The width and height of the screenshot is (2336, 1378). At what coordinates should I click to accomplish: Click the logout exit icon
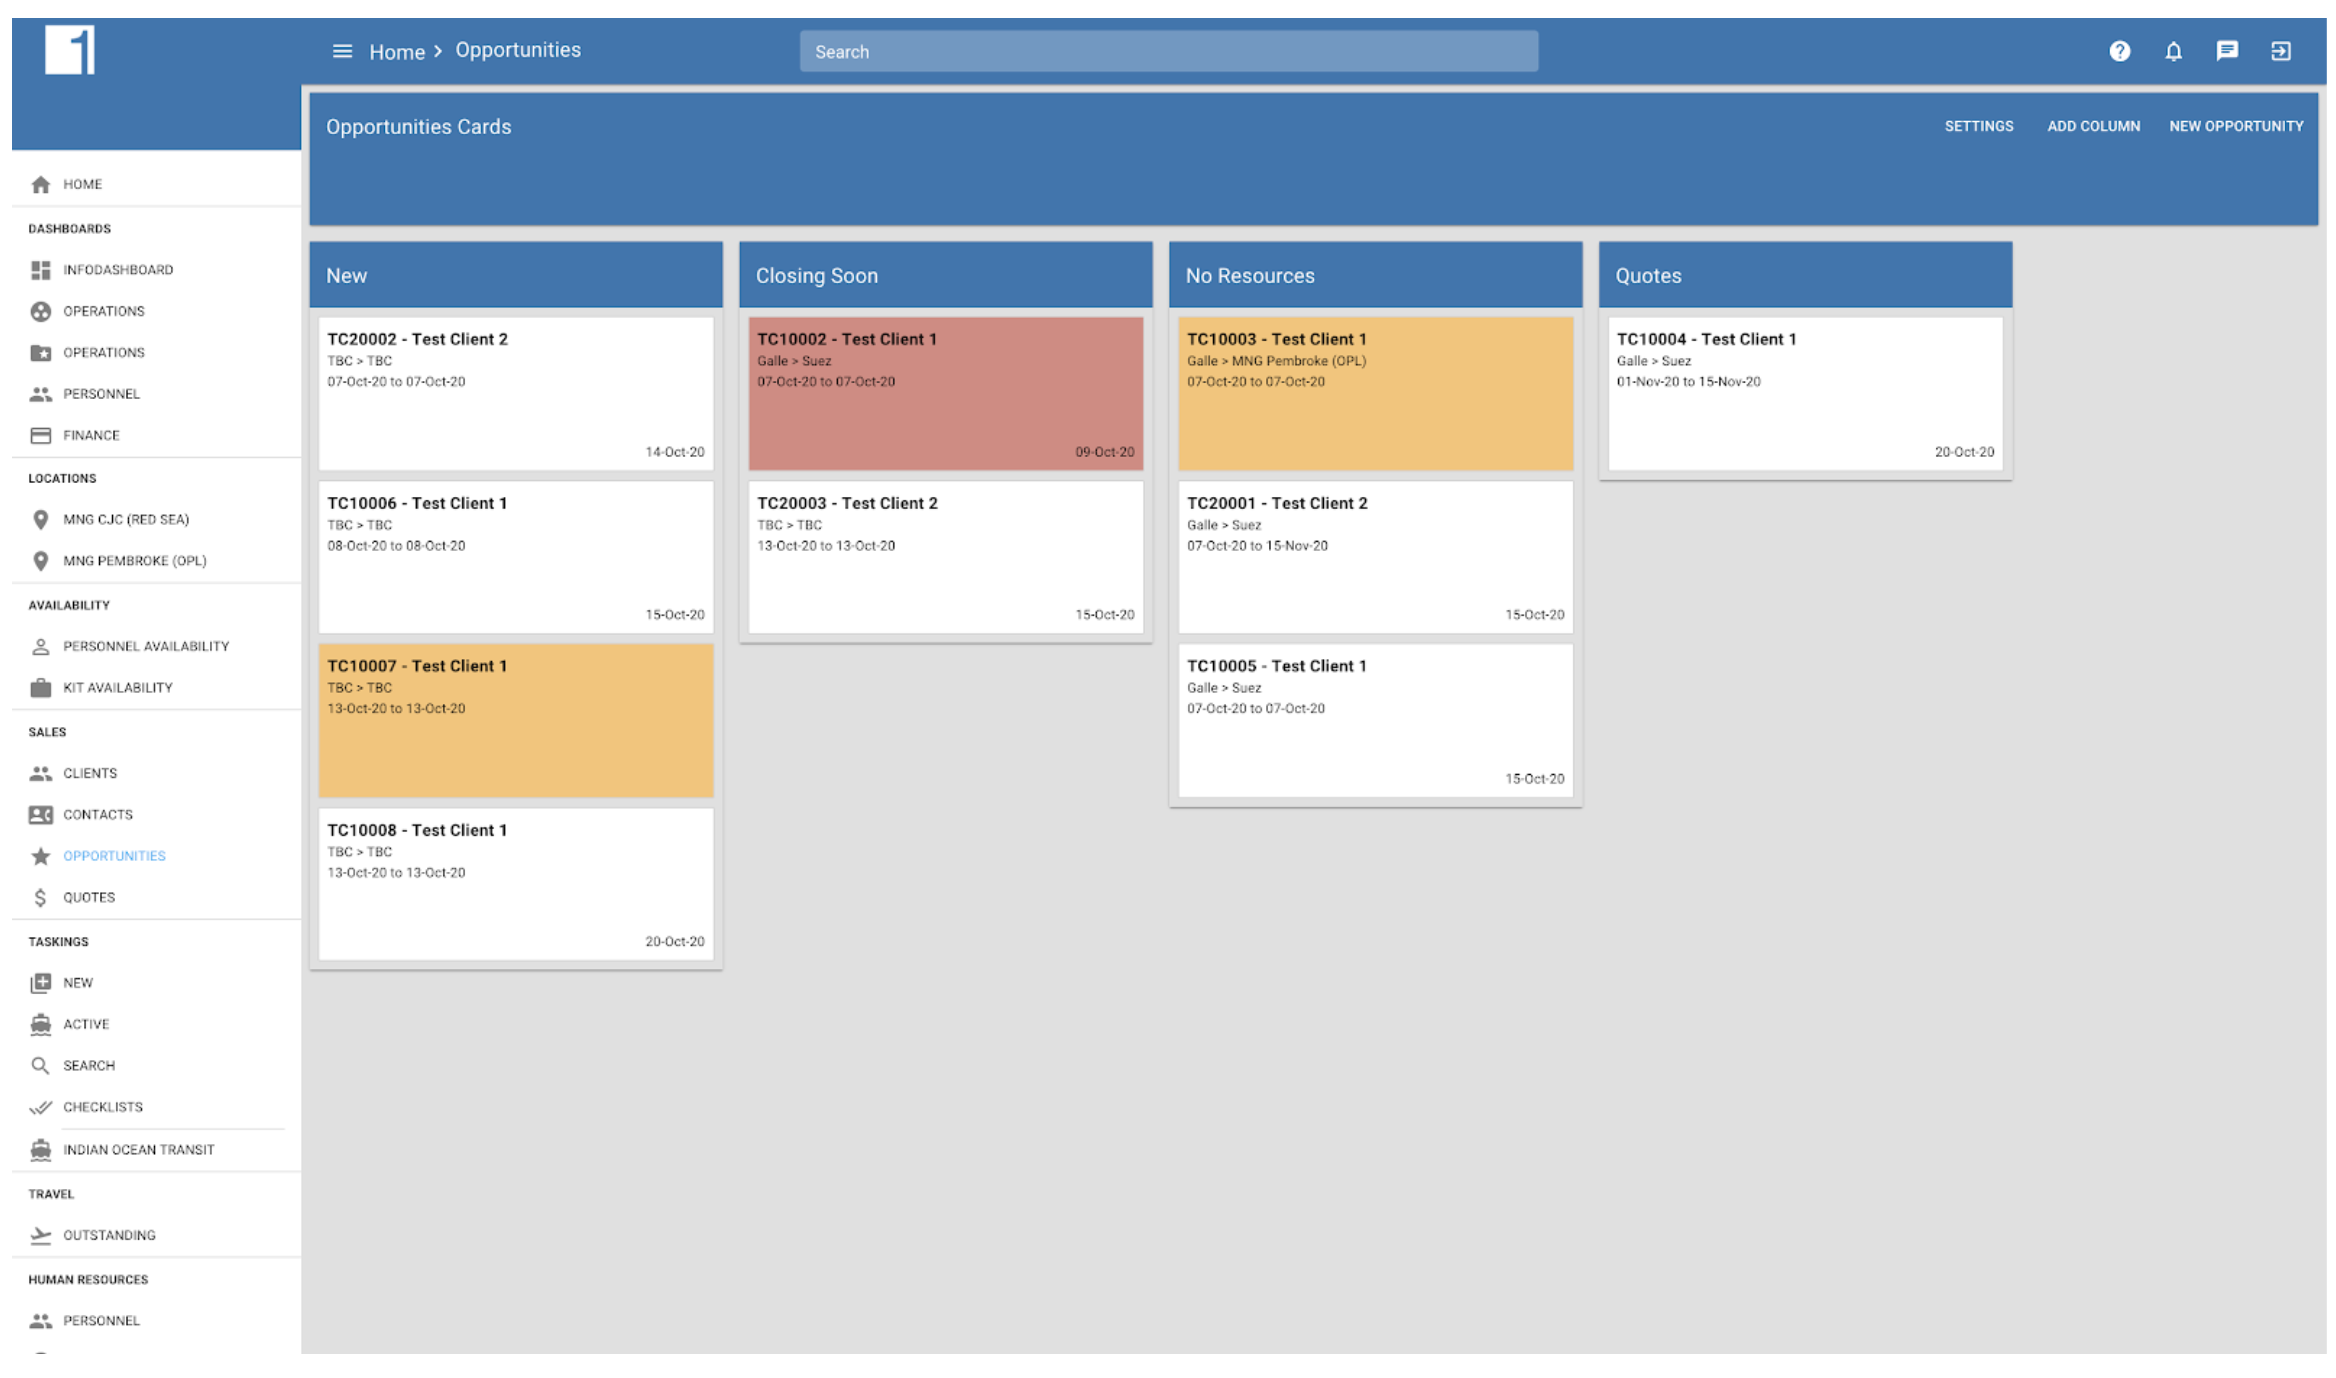(2280, 51)
